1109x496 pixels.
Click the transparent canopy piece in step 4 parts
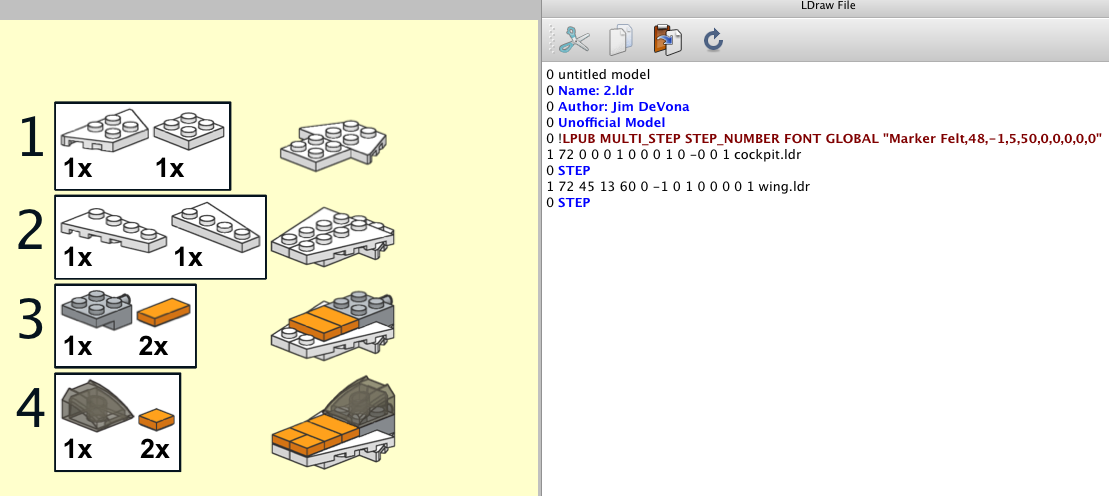pos(97,407)
